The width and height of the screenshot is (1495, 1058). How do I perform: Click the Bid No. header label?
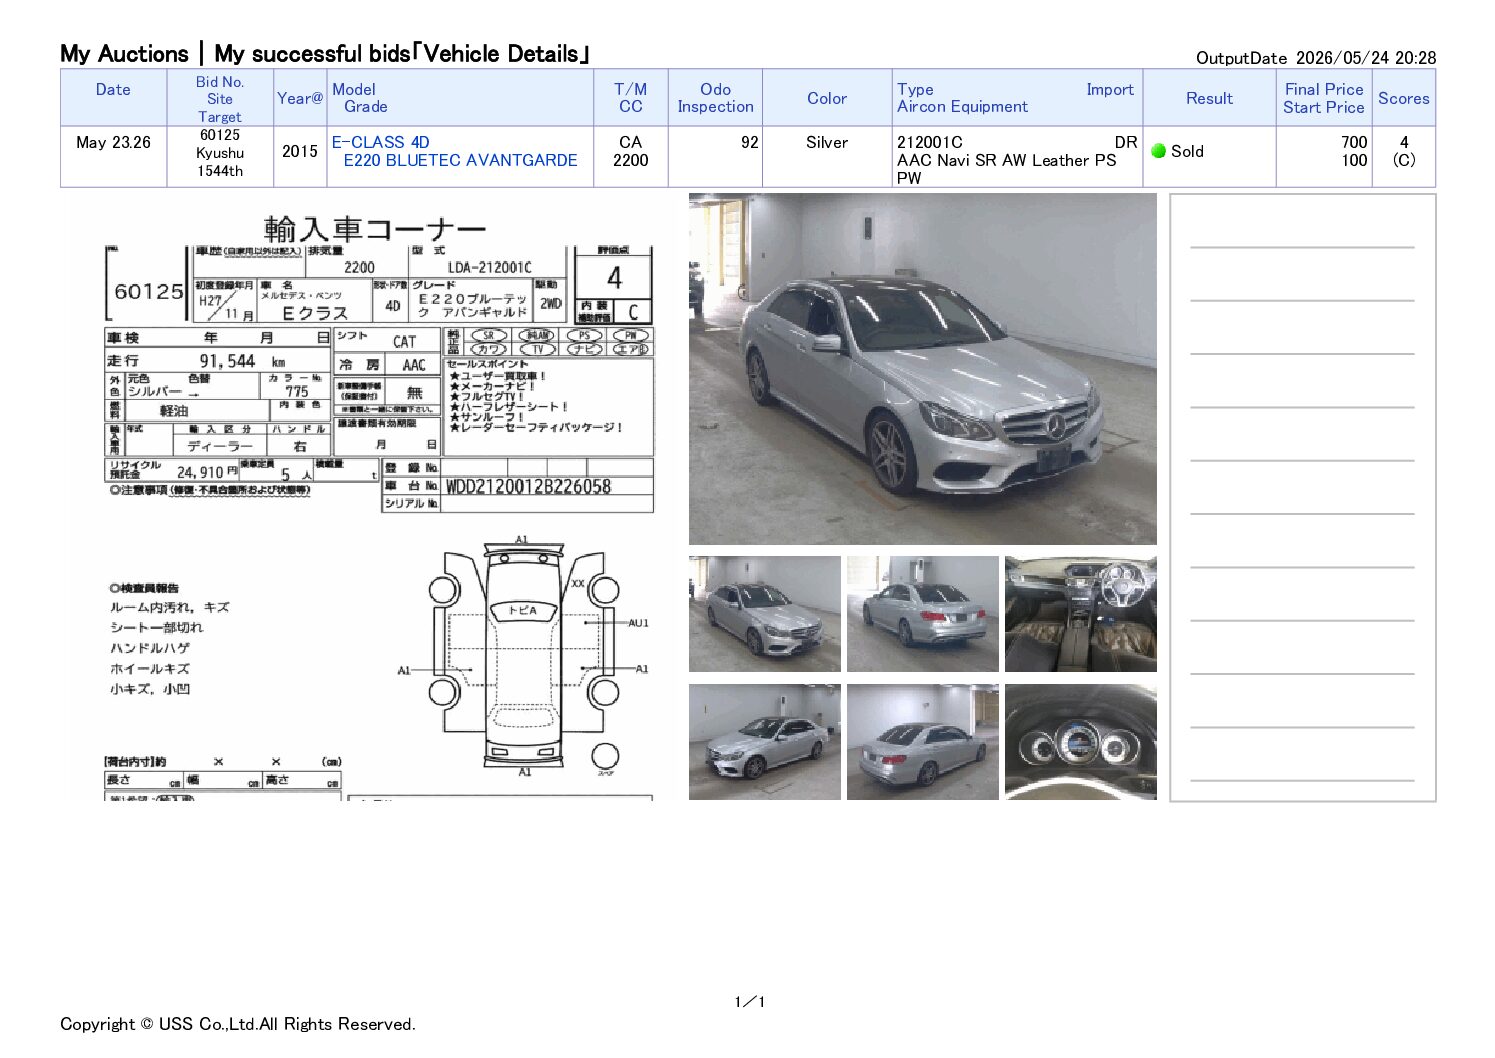click(220, 82)
